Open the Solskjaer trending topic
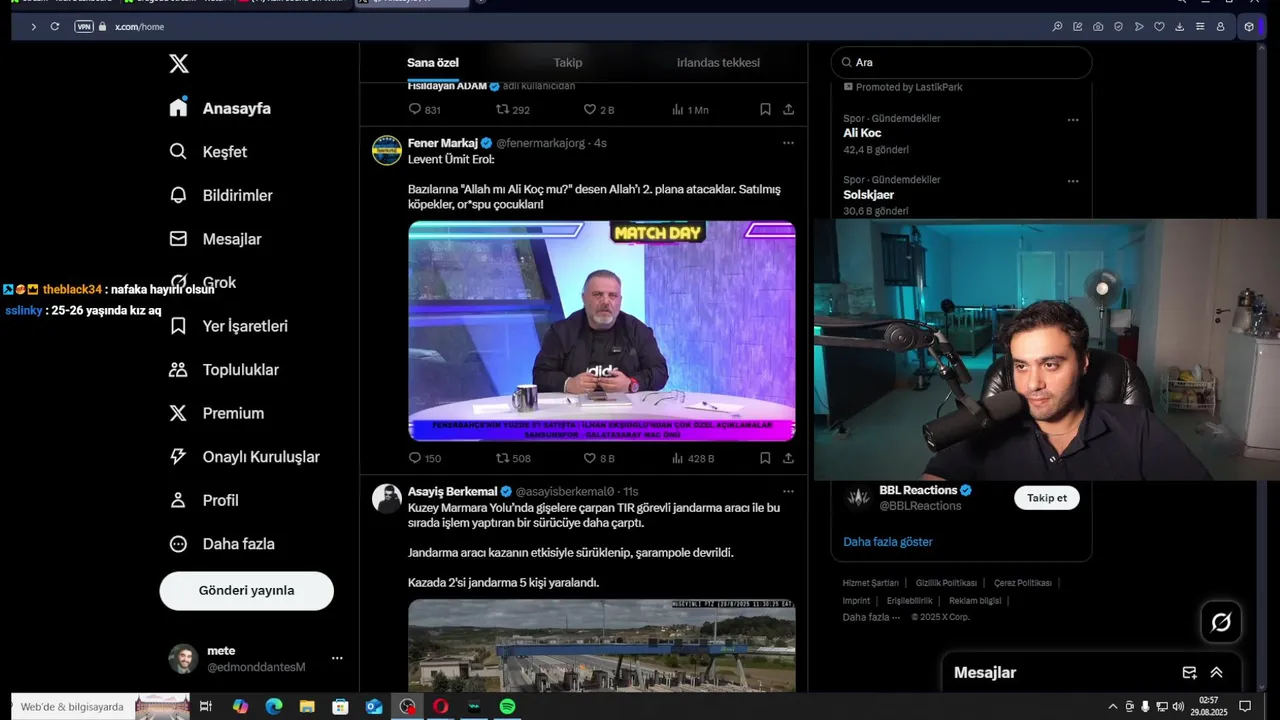This screenshot has width=1280, height=720. (868, 195)
